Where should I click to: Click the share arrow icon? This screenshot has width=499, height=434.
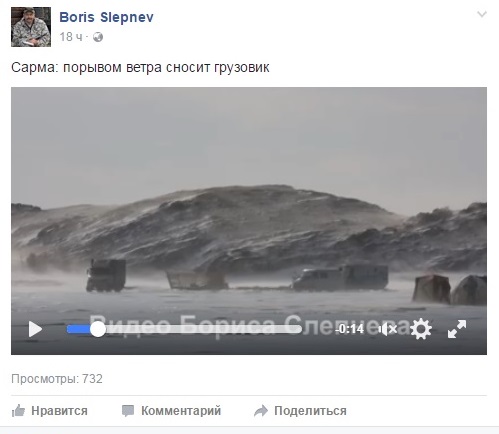(x=261, y=411)
